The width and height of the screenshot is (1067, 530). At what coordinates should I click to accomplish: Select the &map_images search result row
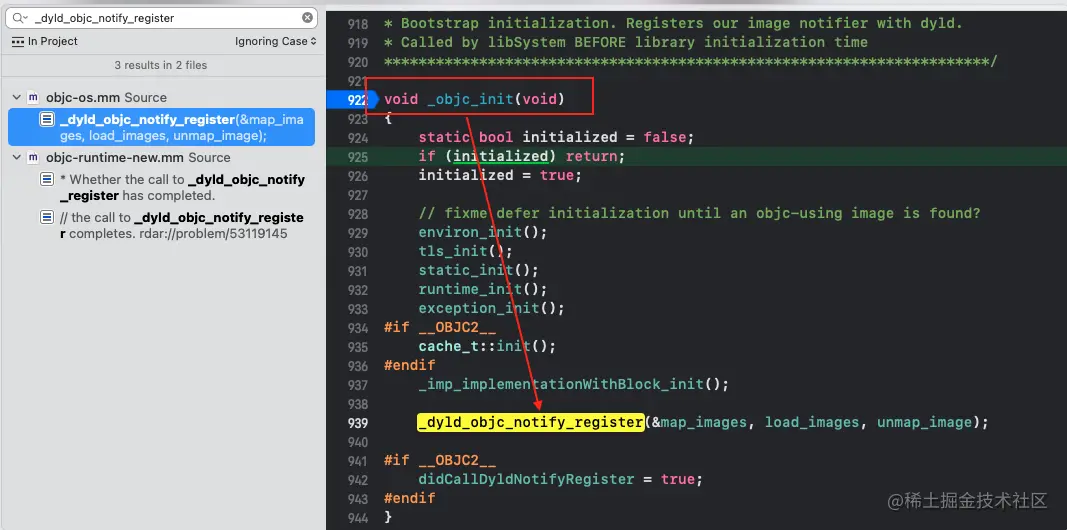161,127
